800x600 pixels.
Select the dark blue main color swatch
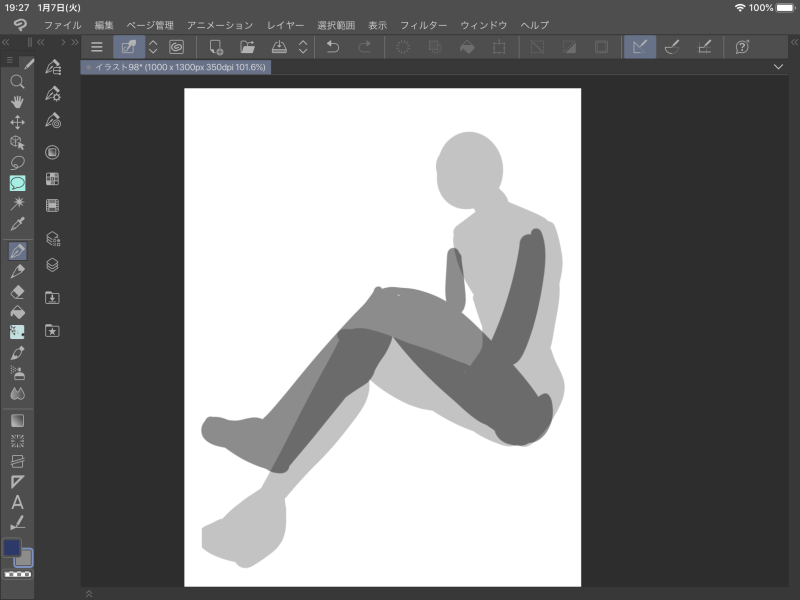click(x=12, y=547)
